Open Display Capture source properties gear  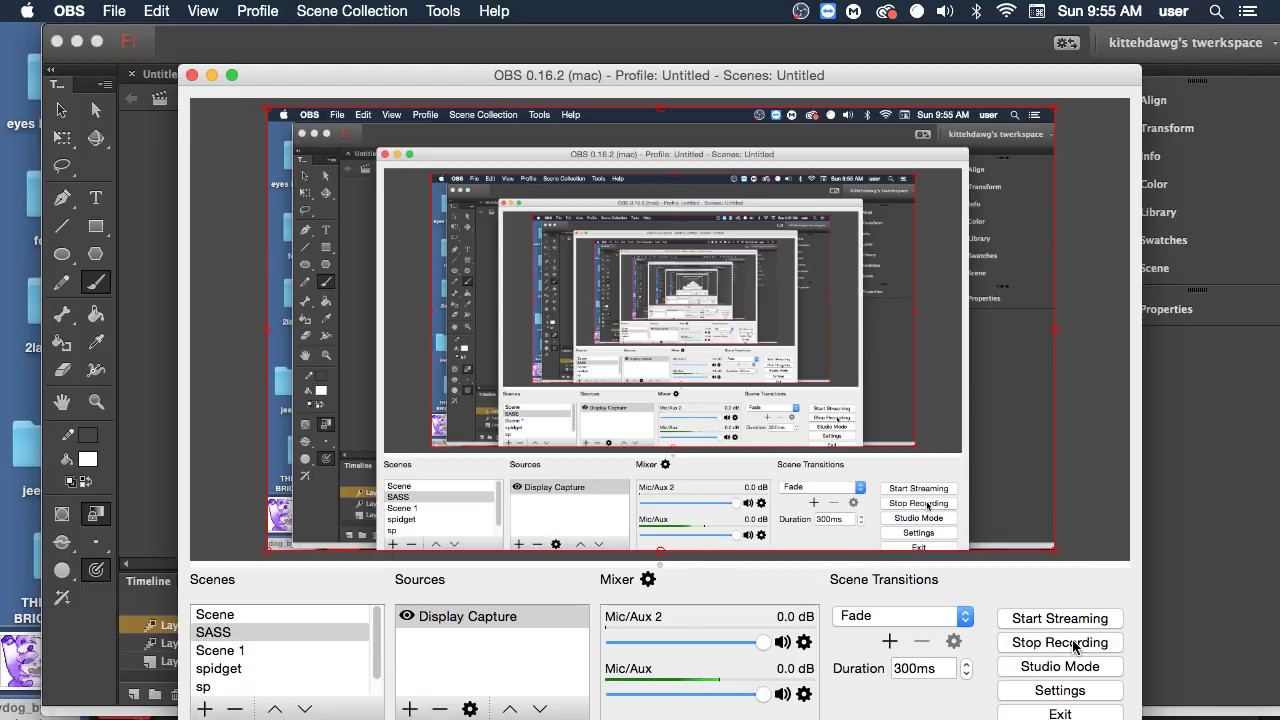coord(470,709)
